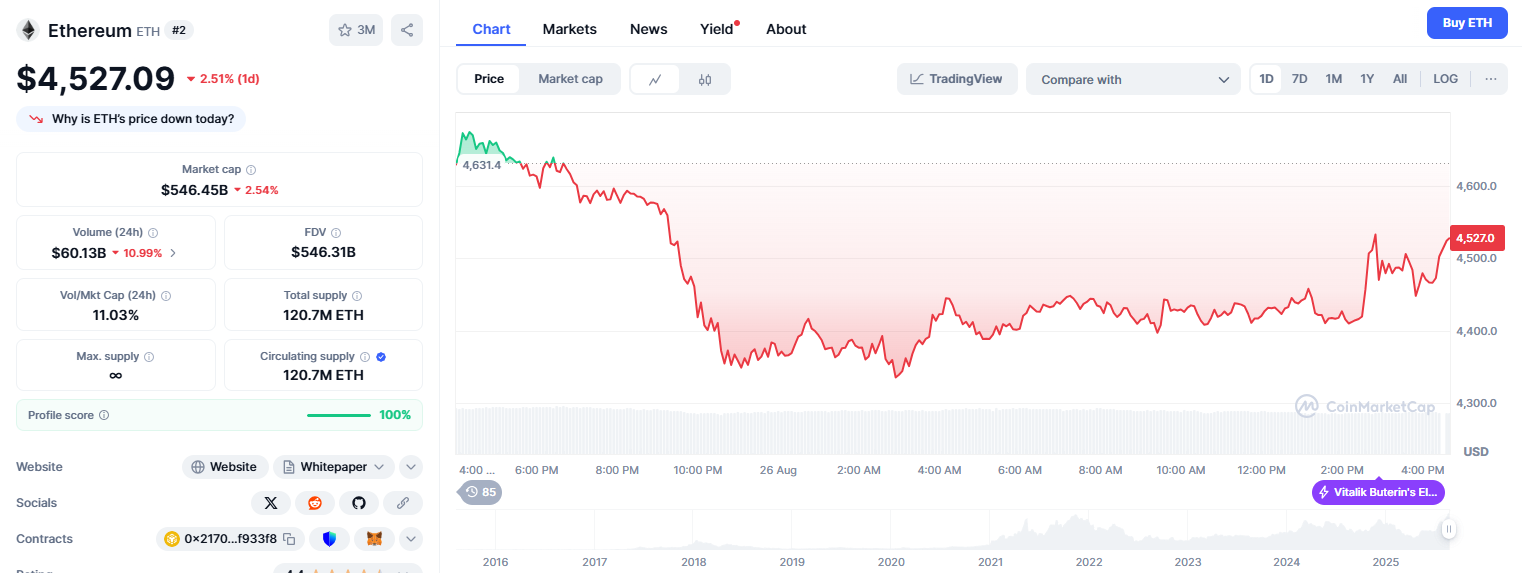The width and height of the screenshot is (1522, 573).
Task: Click the 11.03% Vol/Mkt Cap value
Action: pyautogui.click(x=115, y=315)
